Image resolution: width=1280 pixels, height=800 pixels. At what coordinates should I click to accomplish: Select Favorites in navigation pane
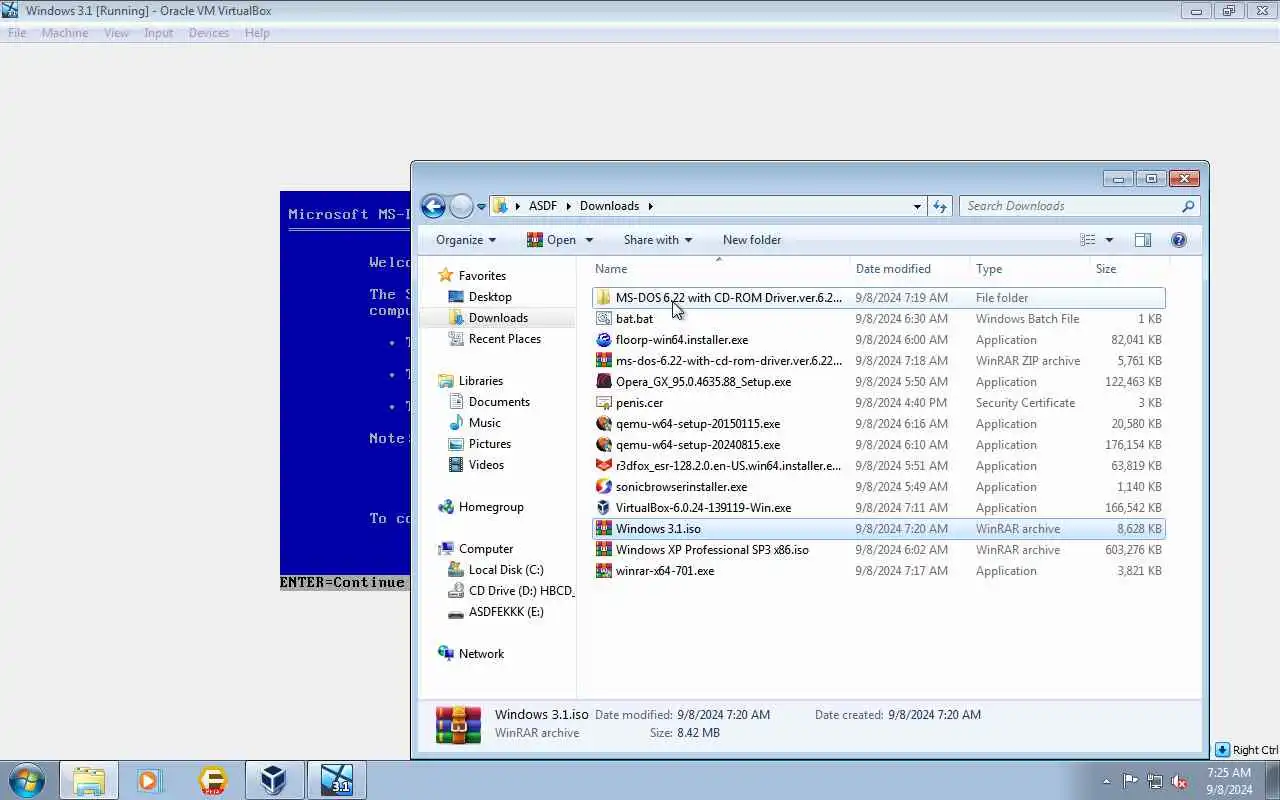[482, 276]
